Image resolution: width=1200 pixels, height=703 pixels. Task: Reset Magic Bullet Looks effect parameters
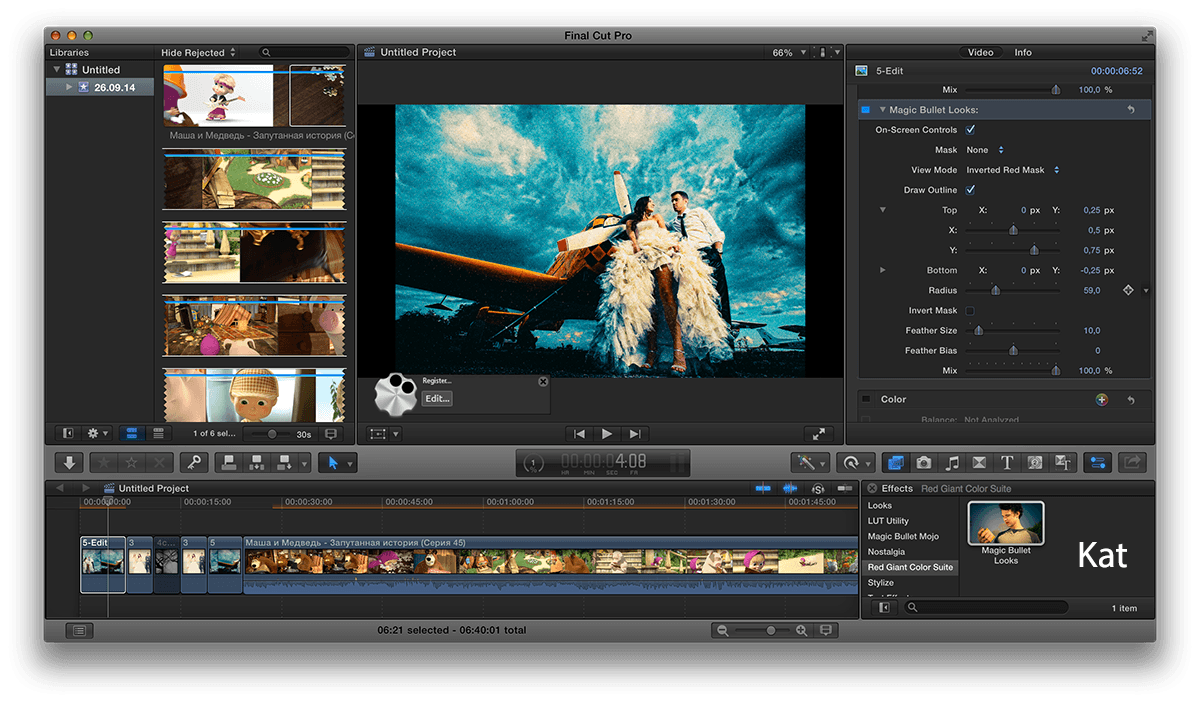1131,110
